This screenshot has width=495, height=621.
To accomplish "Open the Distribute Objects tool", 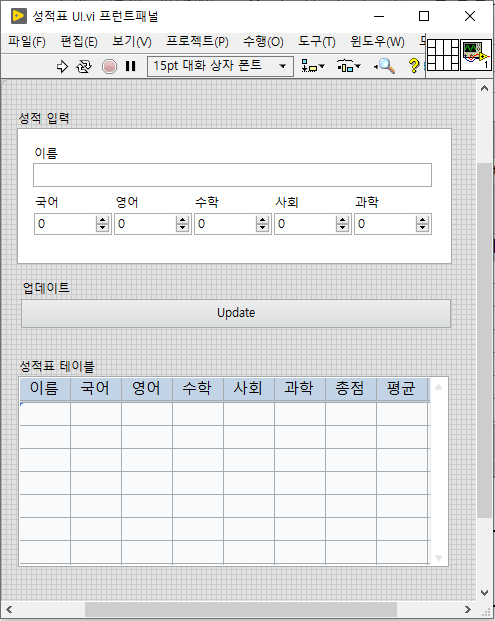I will (x=348, y=66).
